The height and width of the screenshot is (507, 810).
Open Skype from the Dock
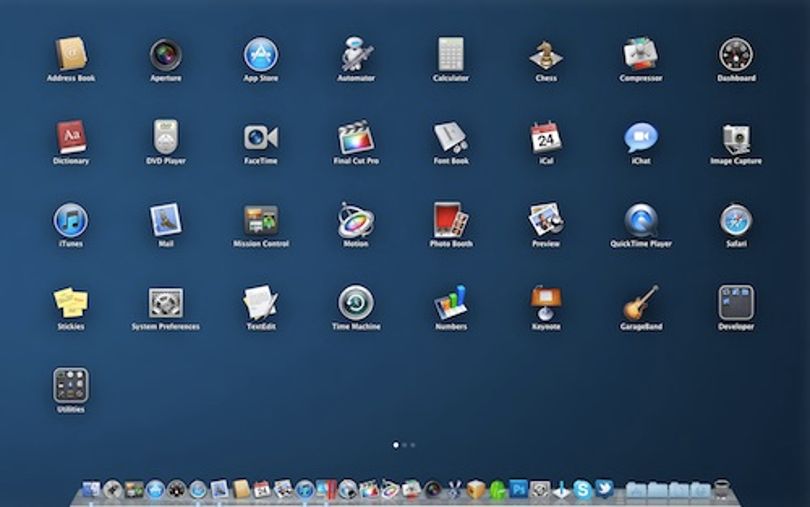click(x=583, y=489)
